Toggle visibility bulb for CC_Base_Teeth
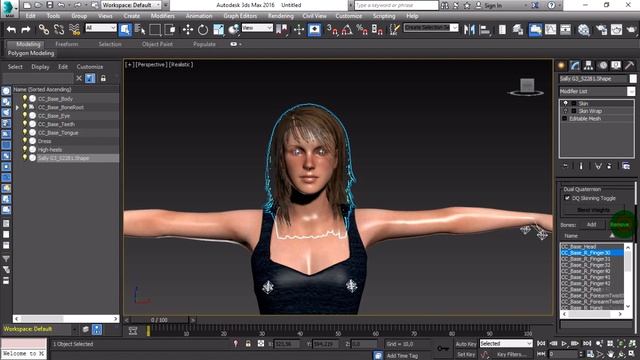 pos(24,124)
